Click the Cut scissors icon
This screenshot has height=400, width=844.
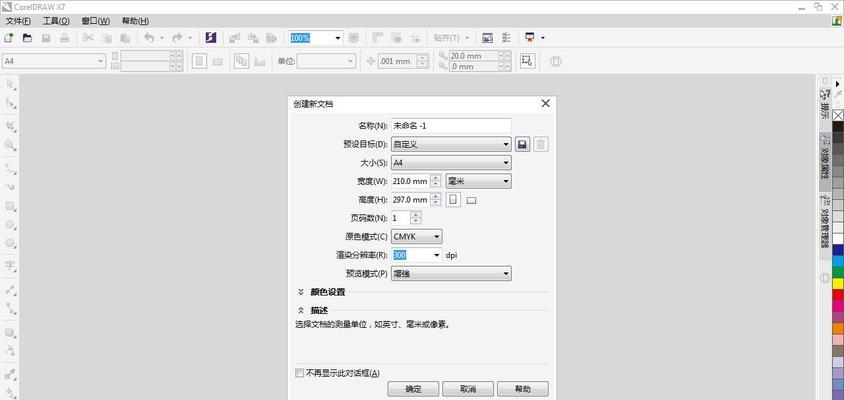(x=88, y=38)
